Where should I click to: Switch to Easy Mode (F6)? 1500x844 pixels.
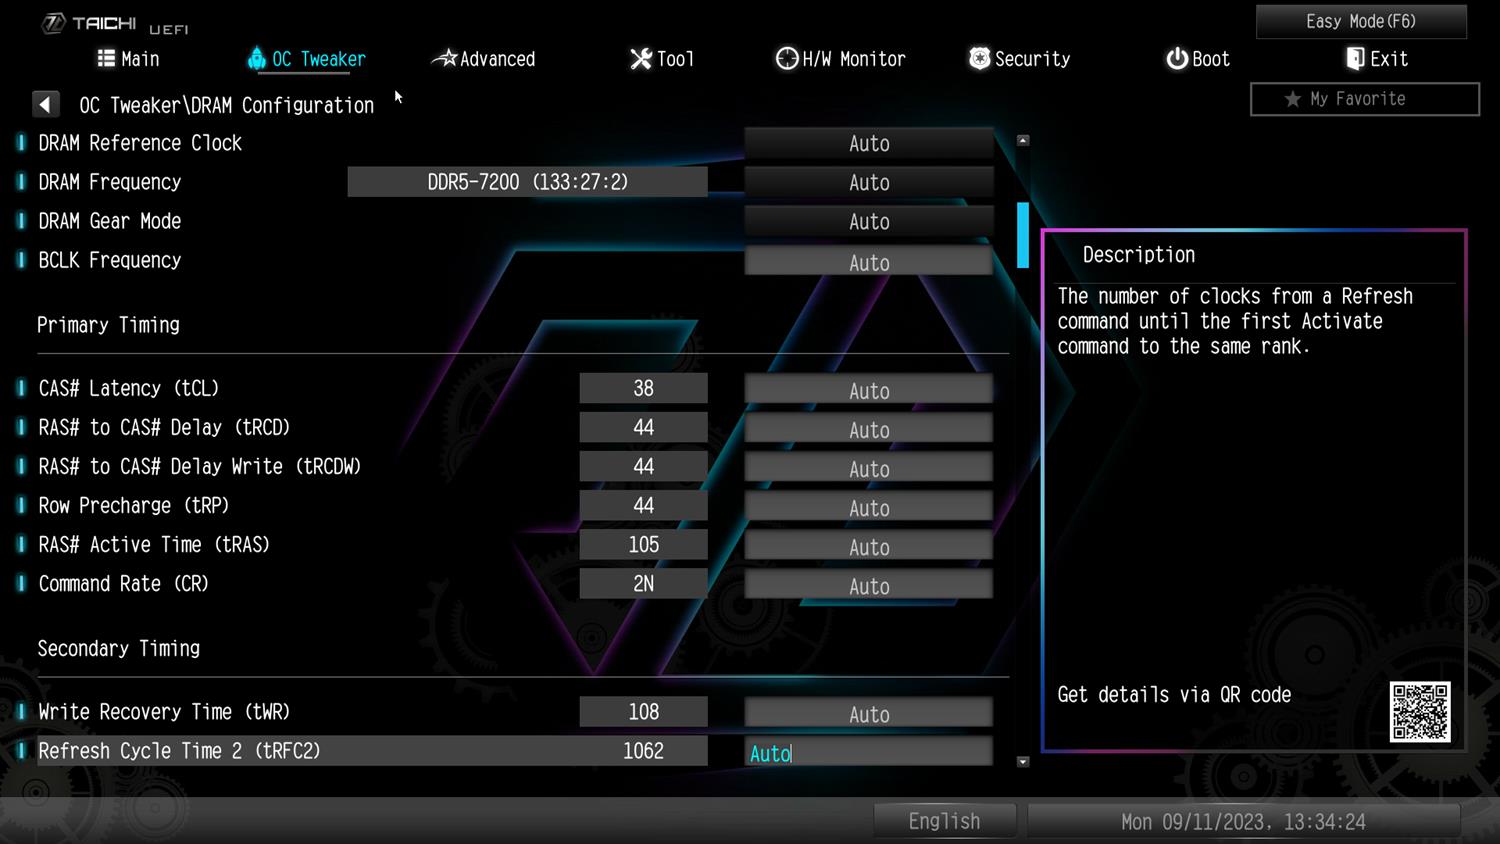pyautogui.click(x=1360, y=21)
